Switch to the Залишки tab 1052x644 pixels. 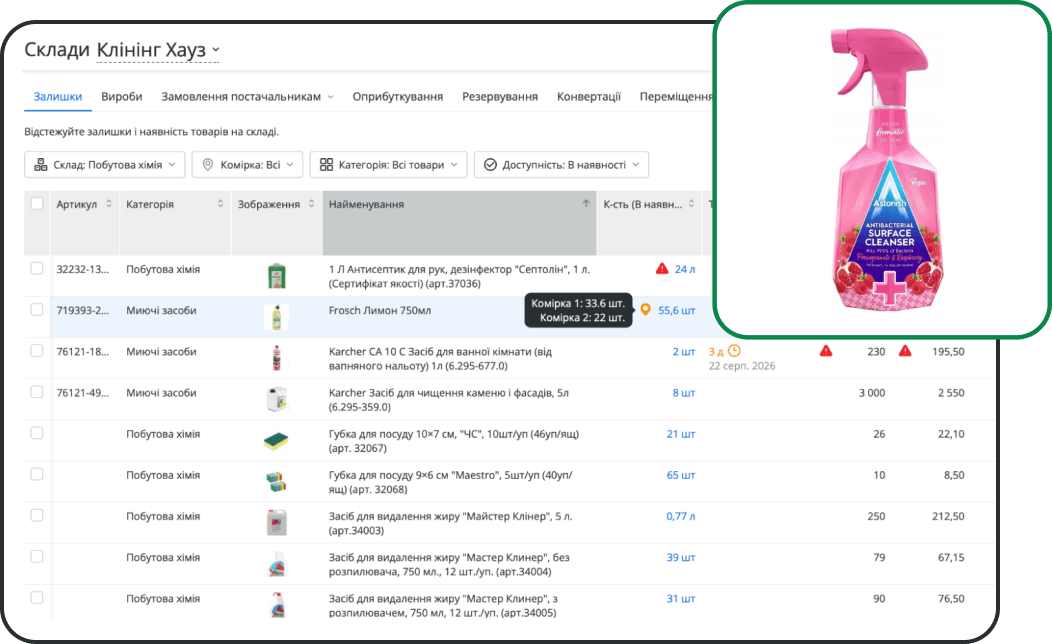tap(58, 97)
